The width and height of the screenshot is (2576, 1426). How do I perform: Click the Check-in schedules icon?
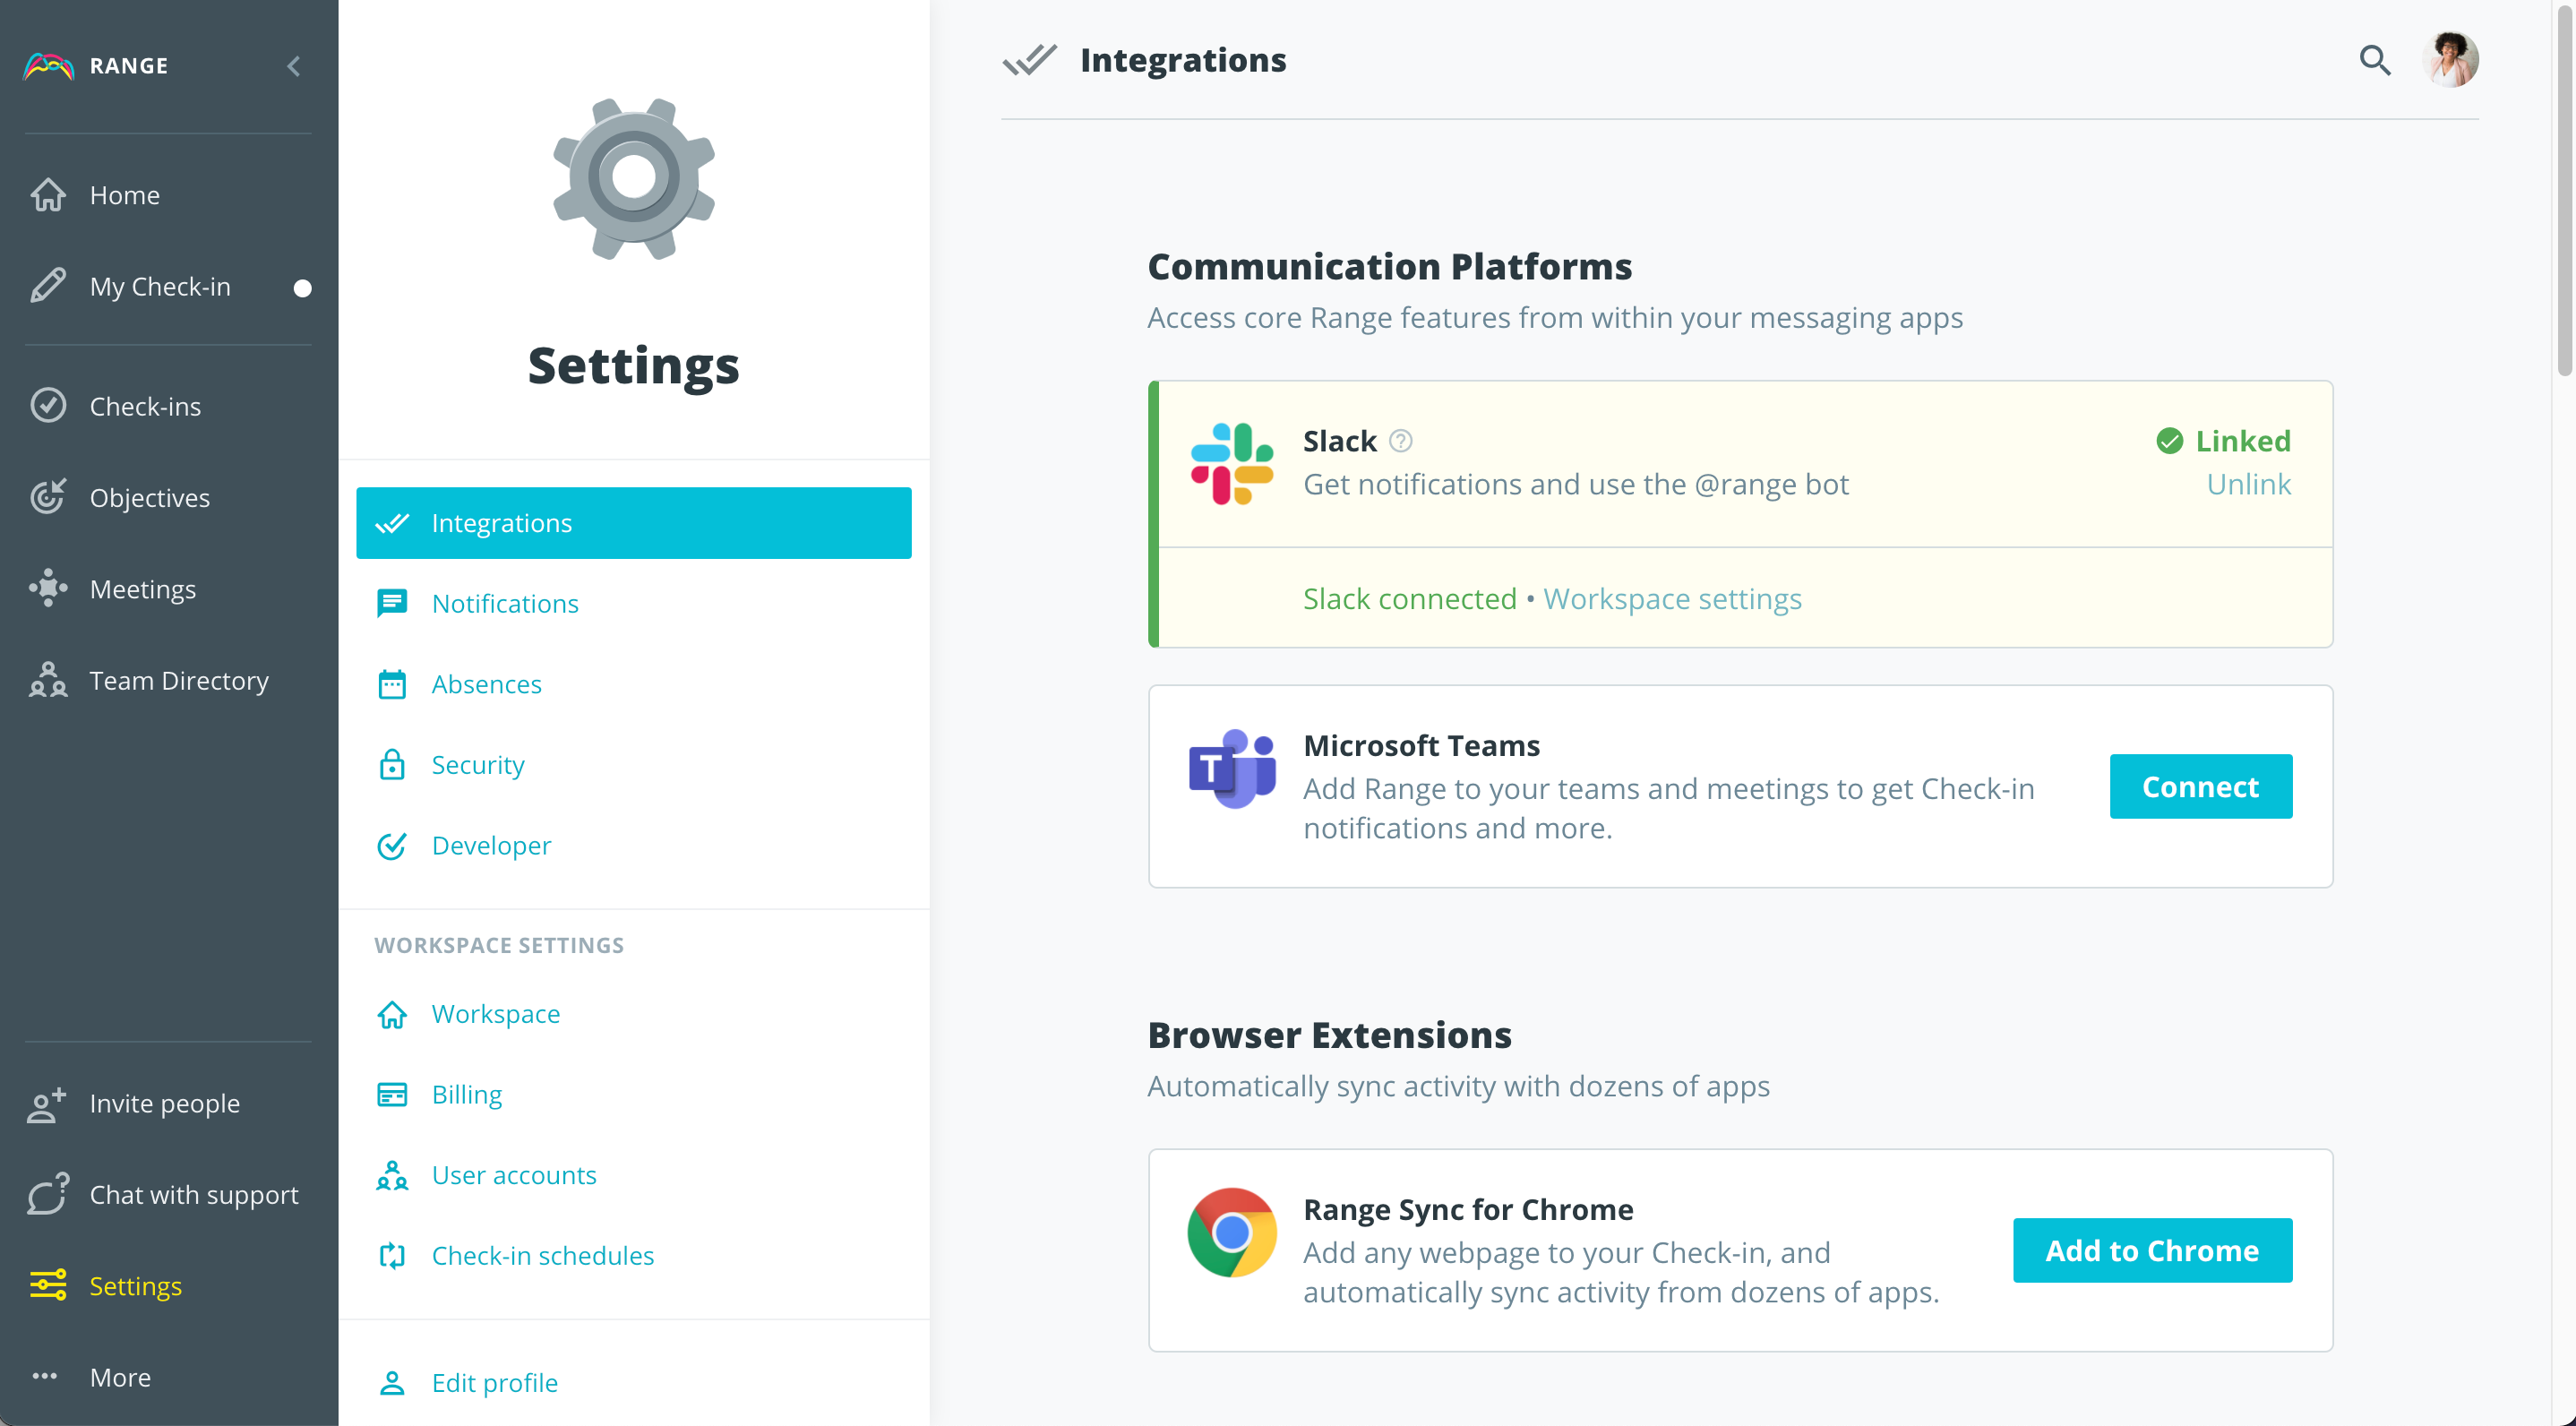point(392,1255)
